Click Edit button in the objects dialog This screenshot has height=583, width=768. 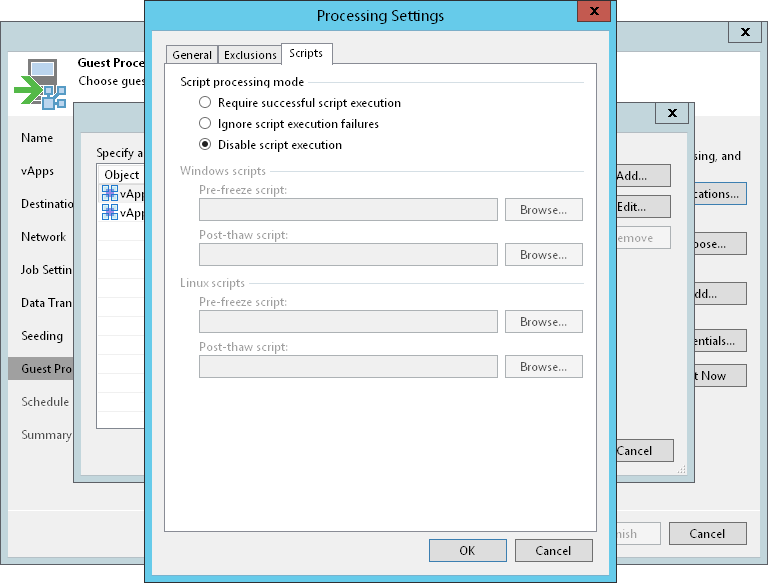coord(643,207)
